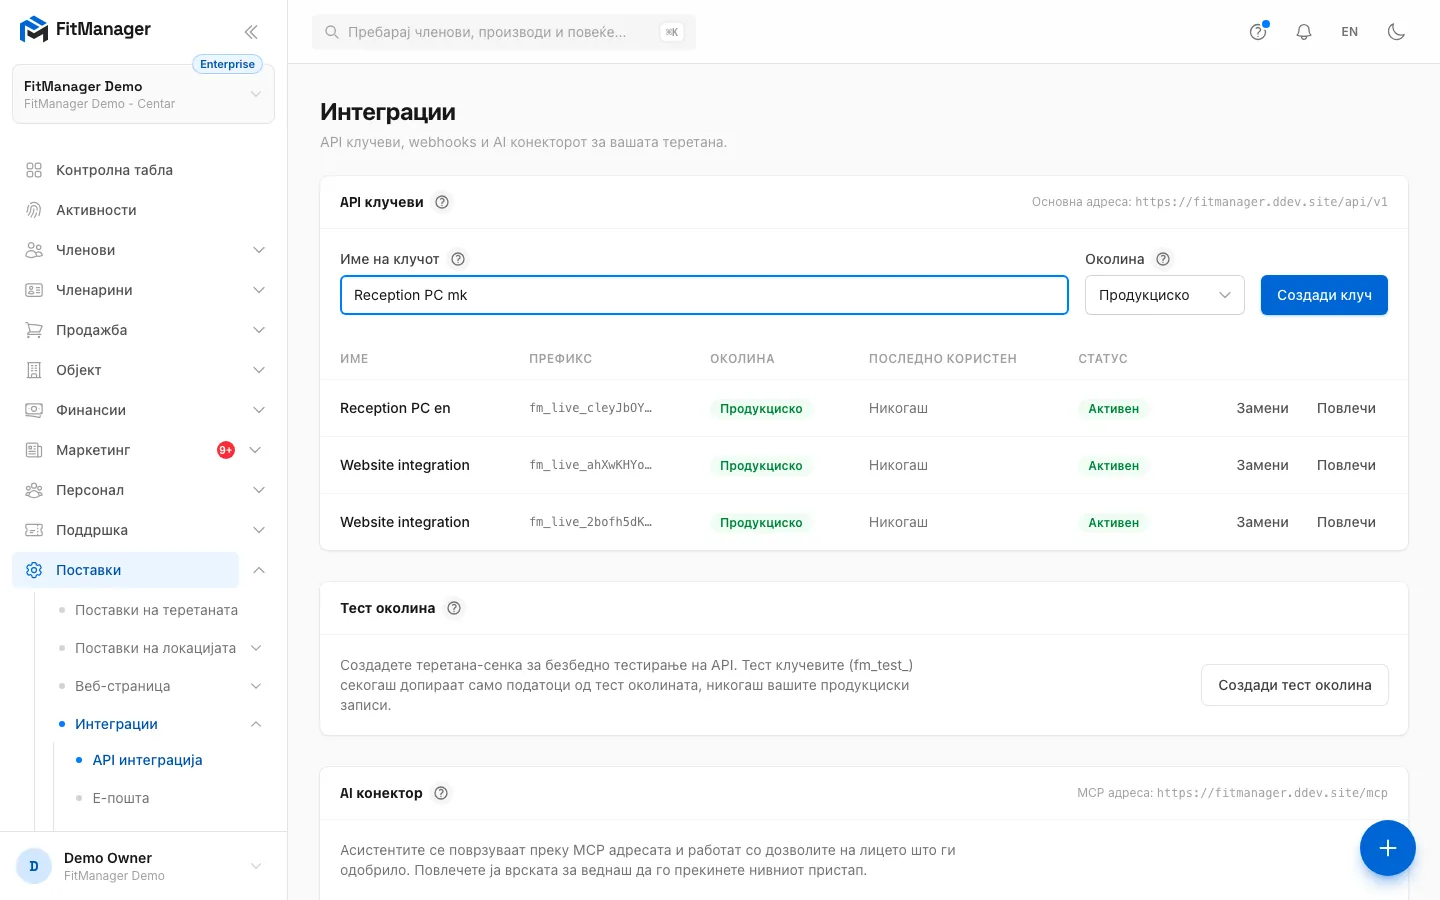Image resolution: width=1440 pixels, height=900 pixels.
Task: Select Е-пошта submenu item
Action: (x=121, y=798)
